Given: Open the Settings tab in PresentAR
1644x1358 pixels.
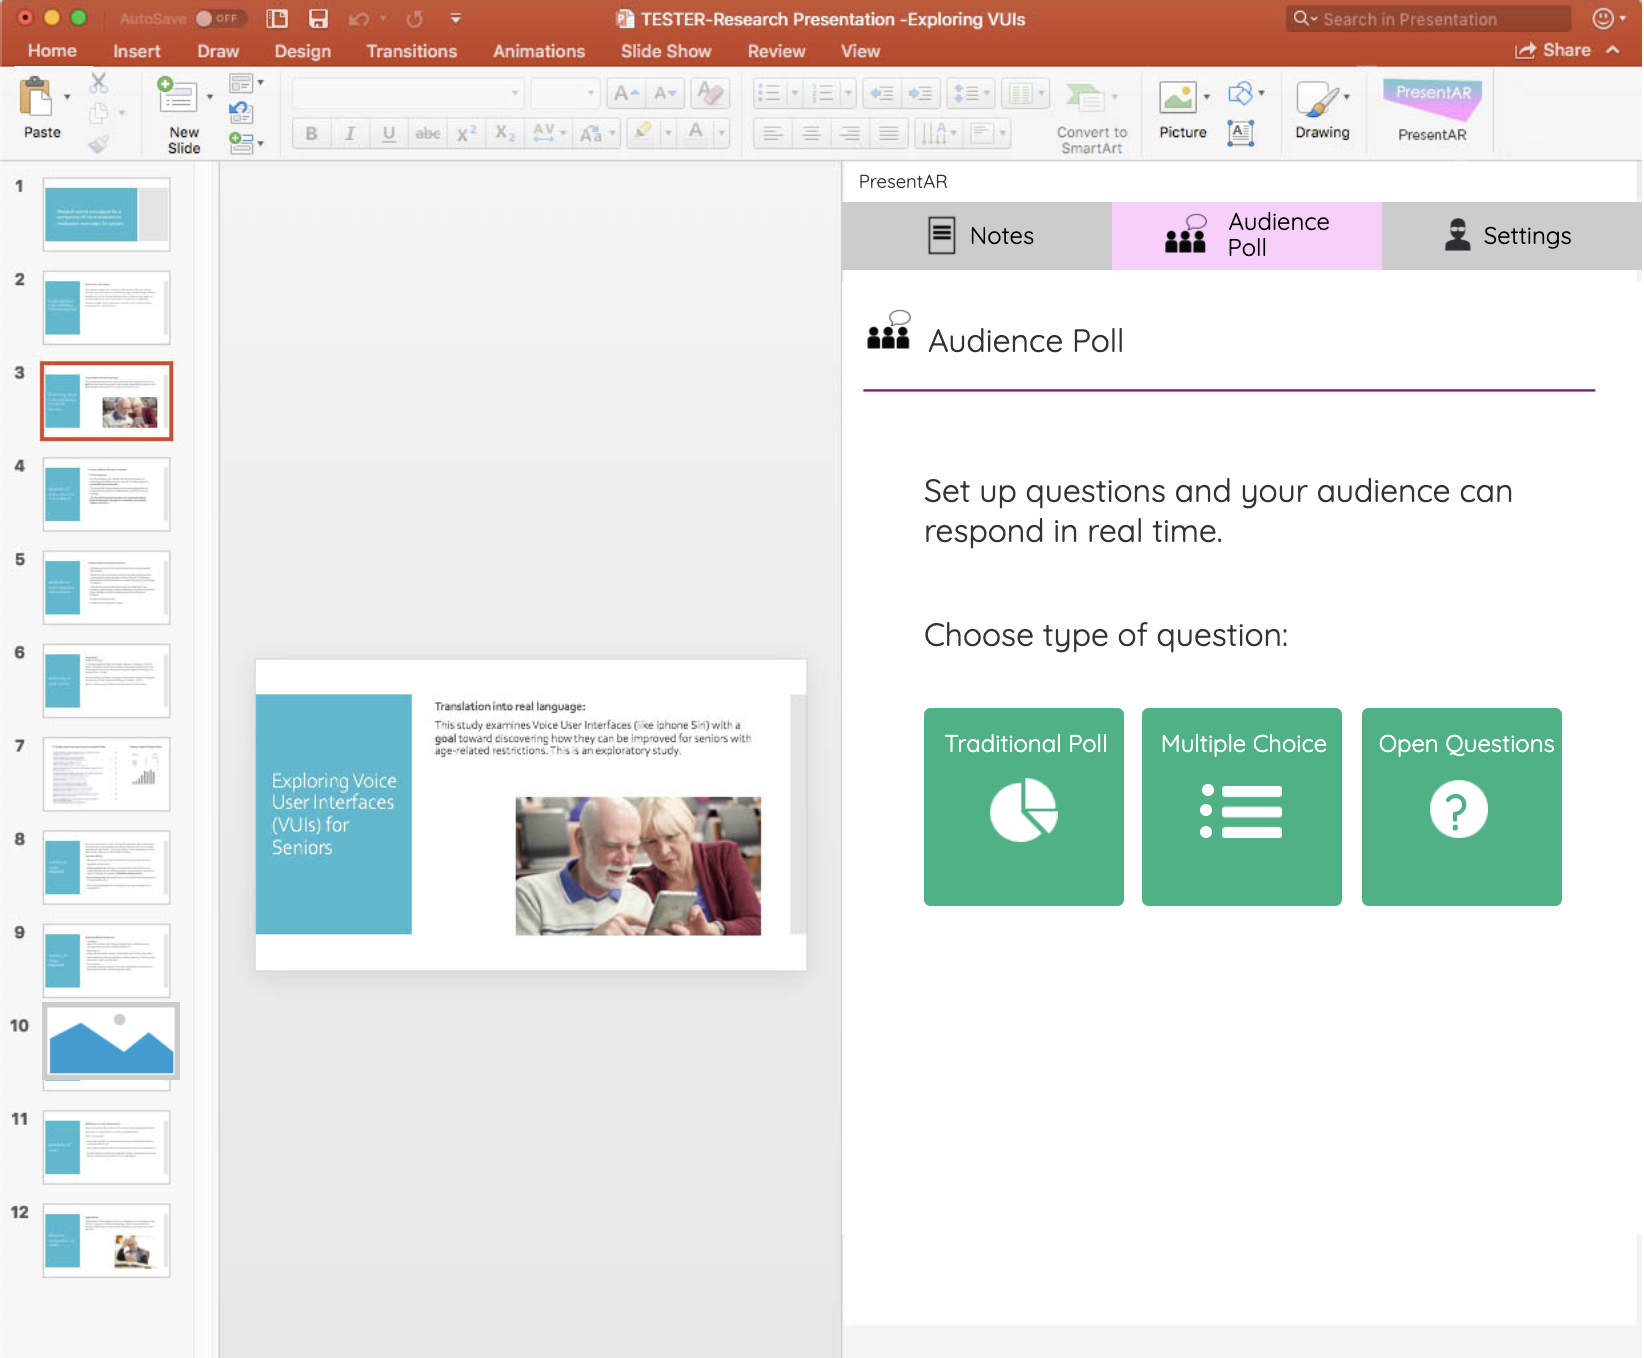Looking at the screenshot, I should coord(1511,236).
